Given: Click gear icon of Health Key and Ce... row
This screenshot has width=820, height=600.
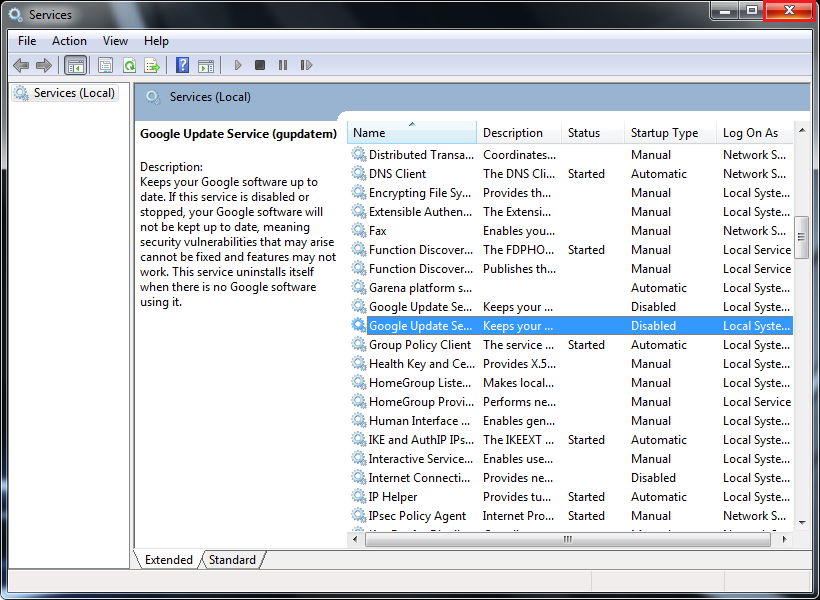Looking at the screenshot, I should point(359,364).
